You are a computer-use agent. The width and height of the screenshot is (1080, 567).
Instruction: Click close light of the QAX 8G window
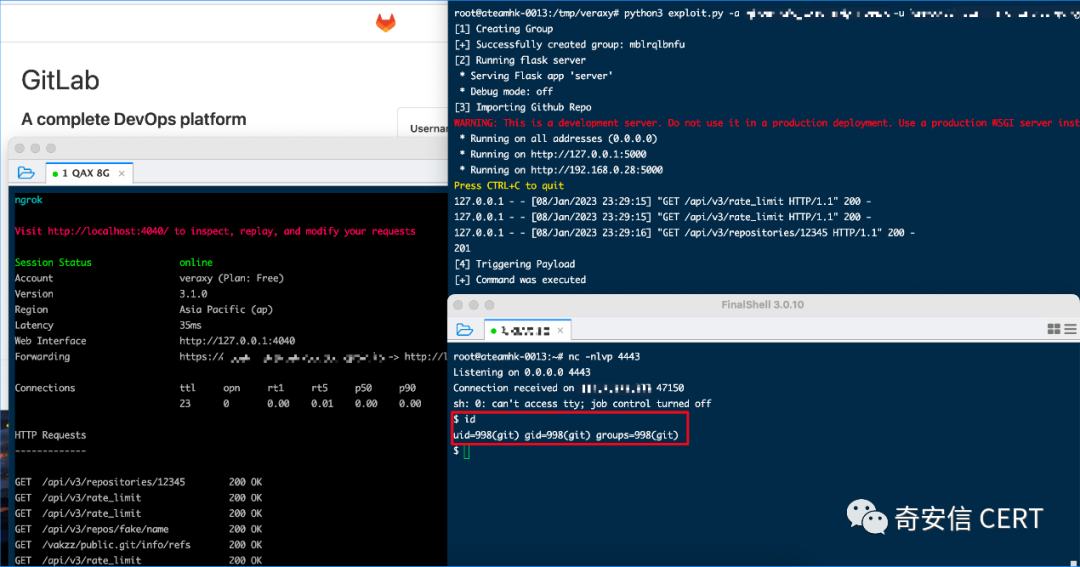pyautogui.click(x=19, y=148)
